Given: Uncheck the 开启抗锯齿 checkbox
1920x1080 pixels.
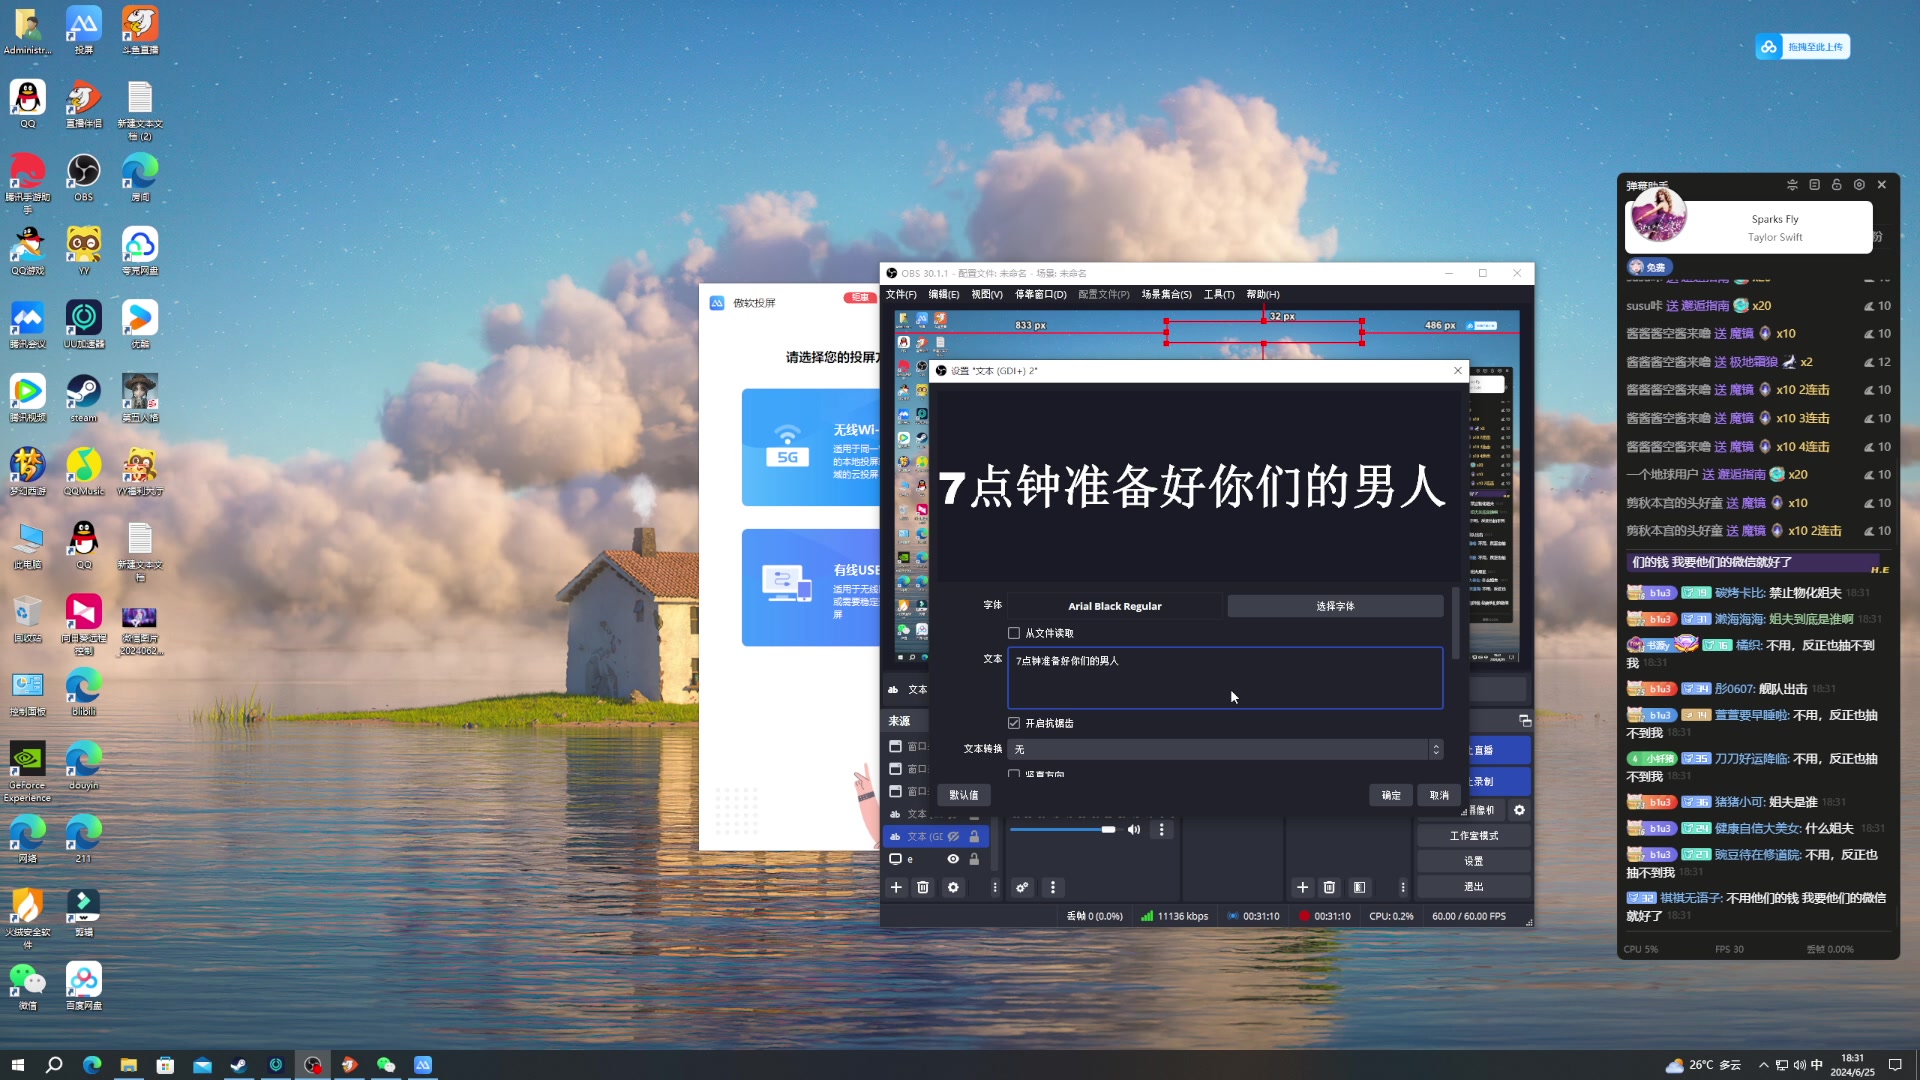Looking at the screenshot, I should (x=1014, y=723).
